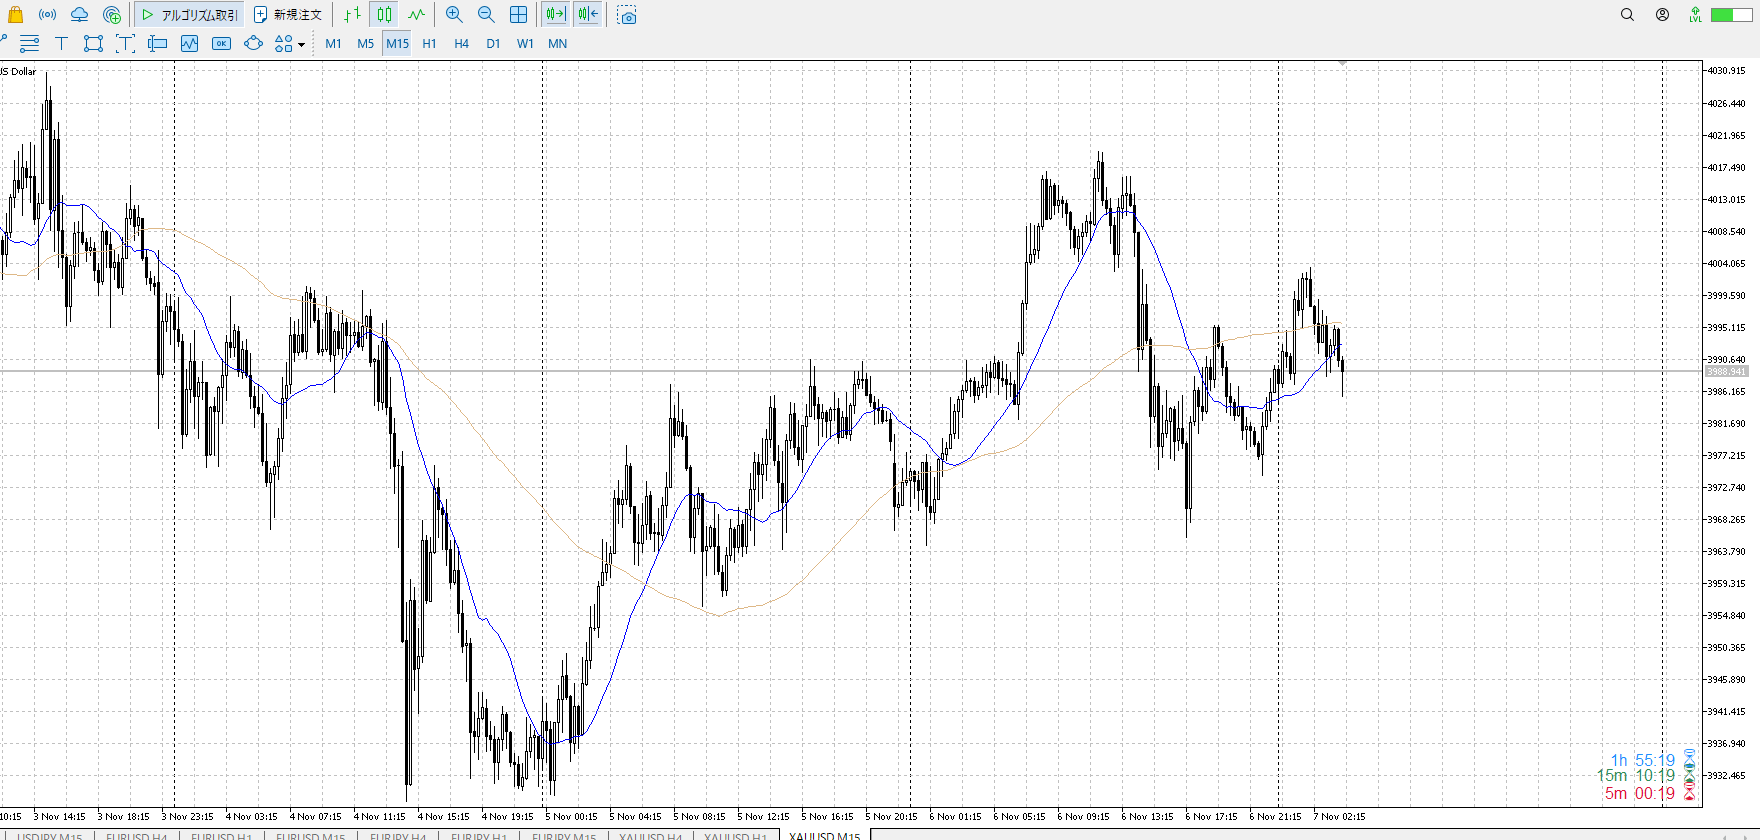Open the market shopping bag icon

[15, 15]
